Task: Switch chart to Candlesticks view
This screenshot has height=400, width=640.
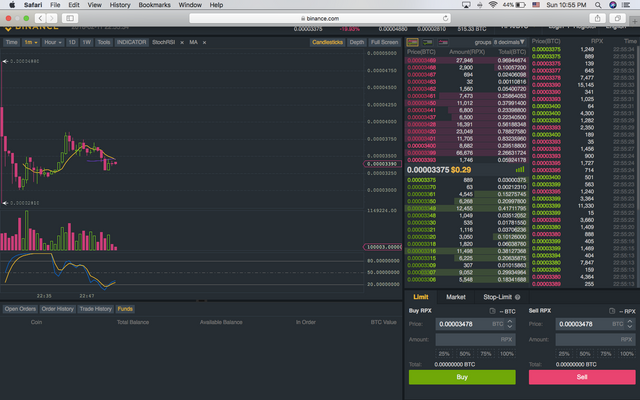Action: 327,42
